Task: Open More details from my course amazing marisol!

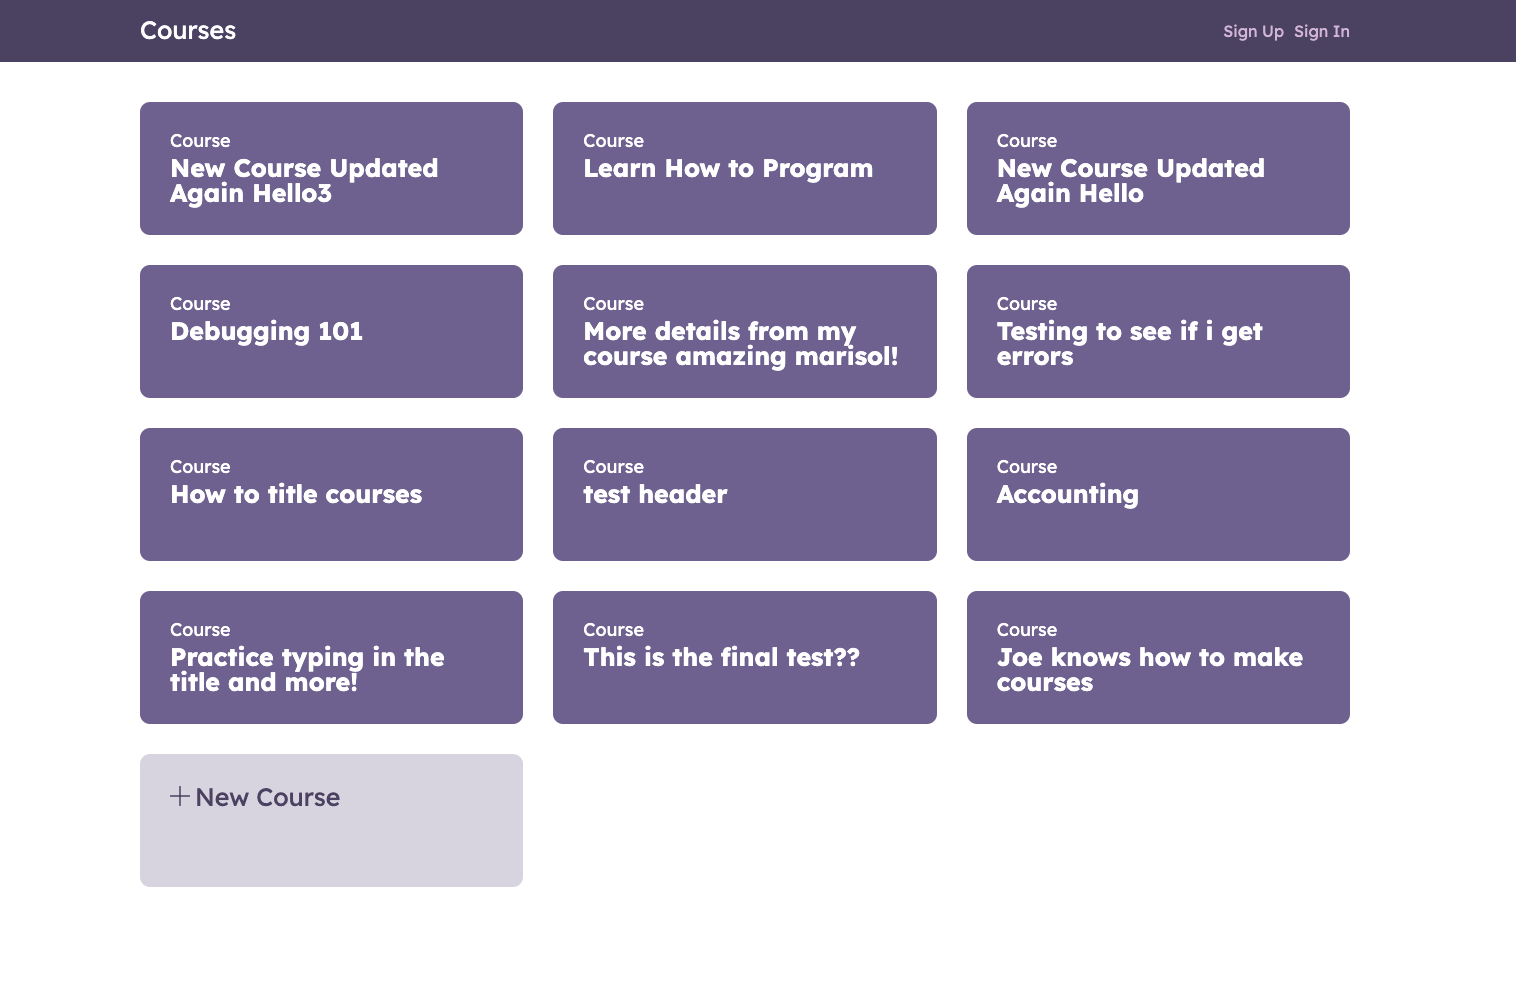Action: click(744, 331)
